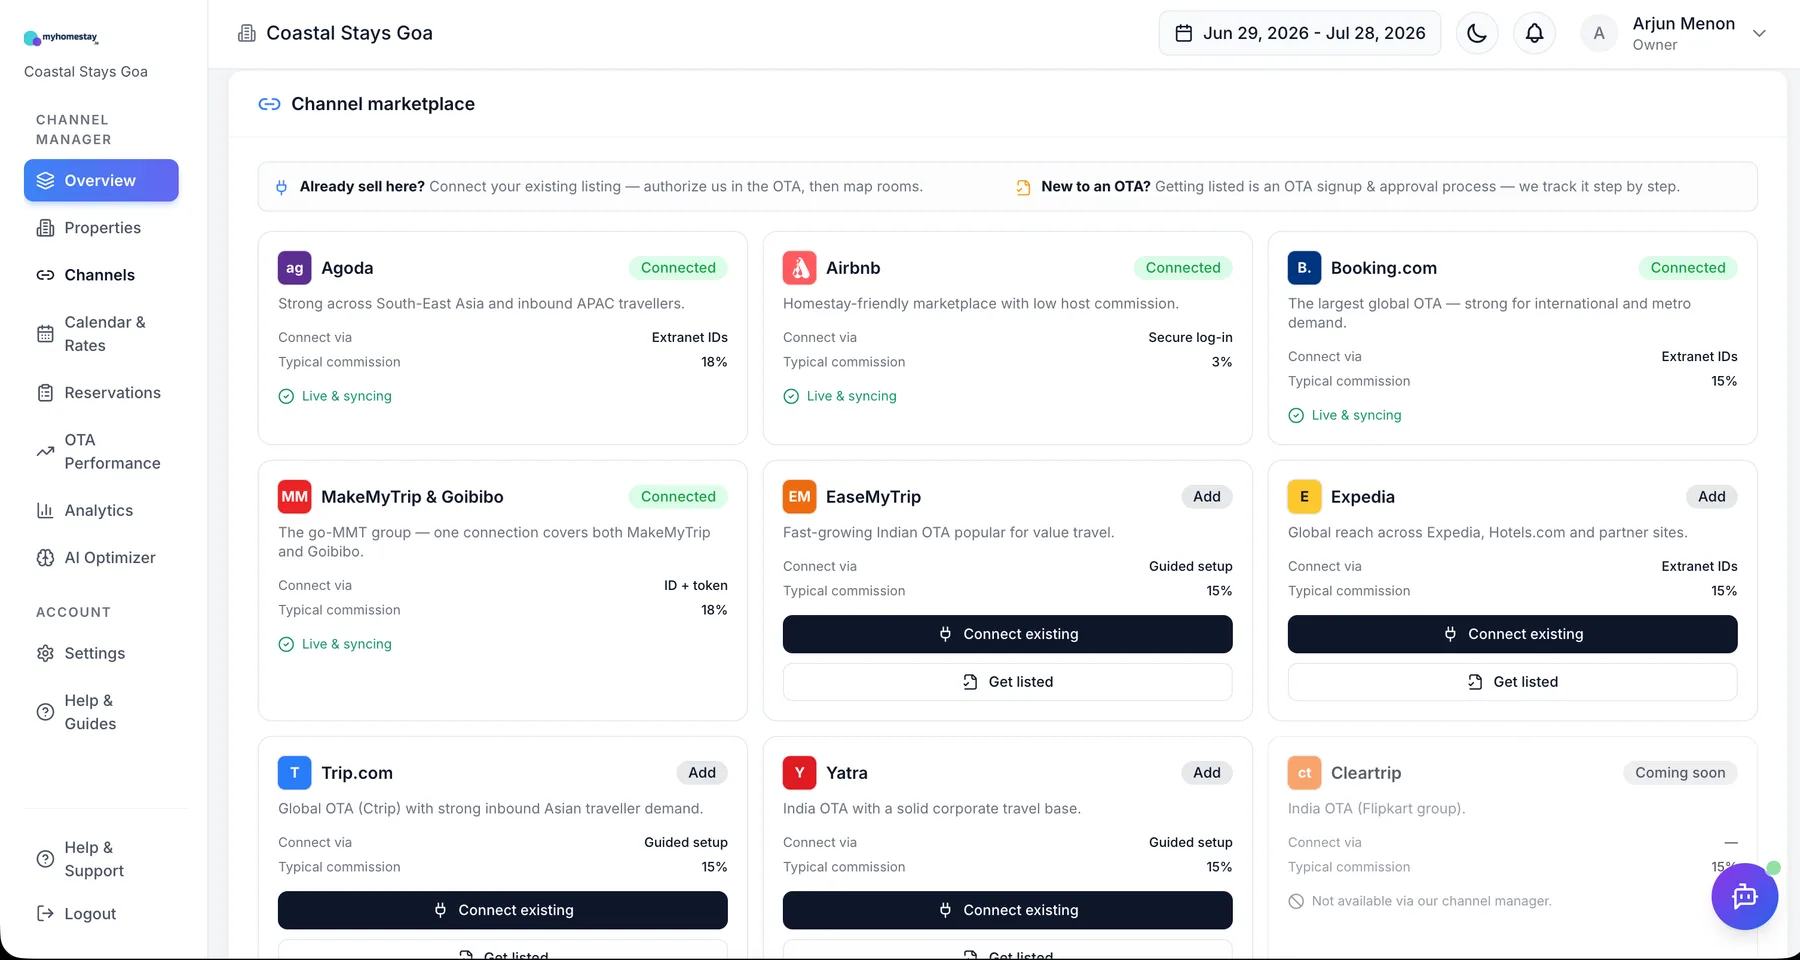Go to Overview in sidebar
This screenshot has height=960, width=1800.
pos(101,180)
